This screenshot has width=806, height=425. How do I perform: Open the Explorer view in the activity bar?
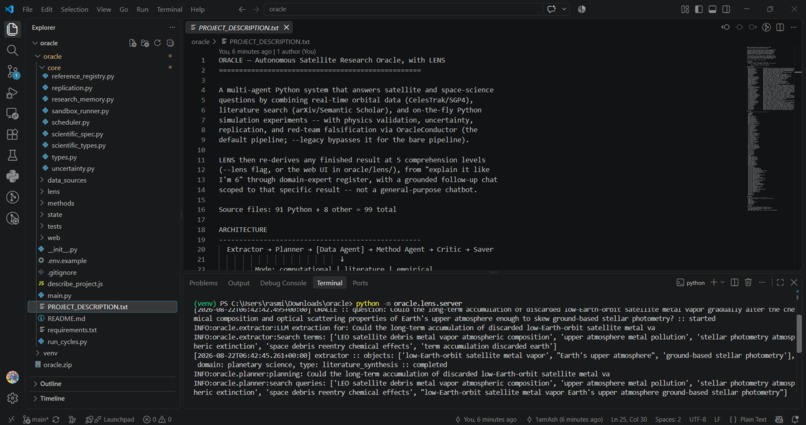12,29
